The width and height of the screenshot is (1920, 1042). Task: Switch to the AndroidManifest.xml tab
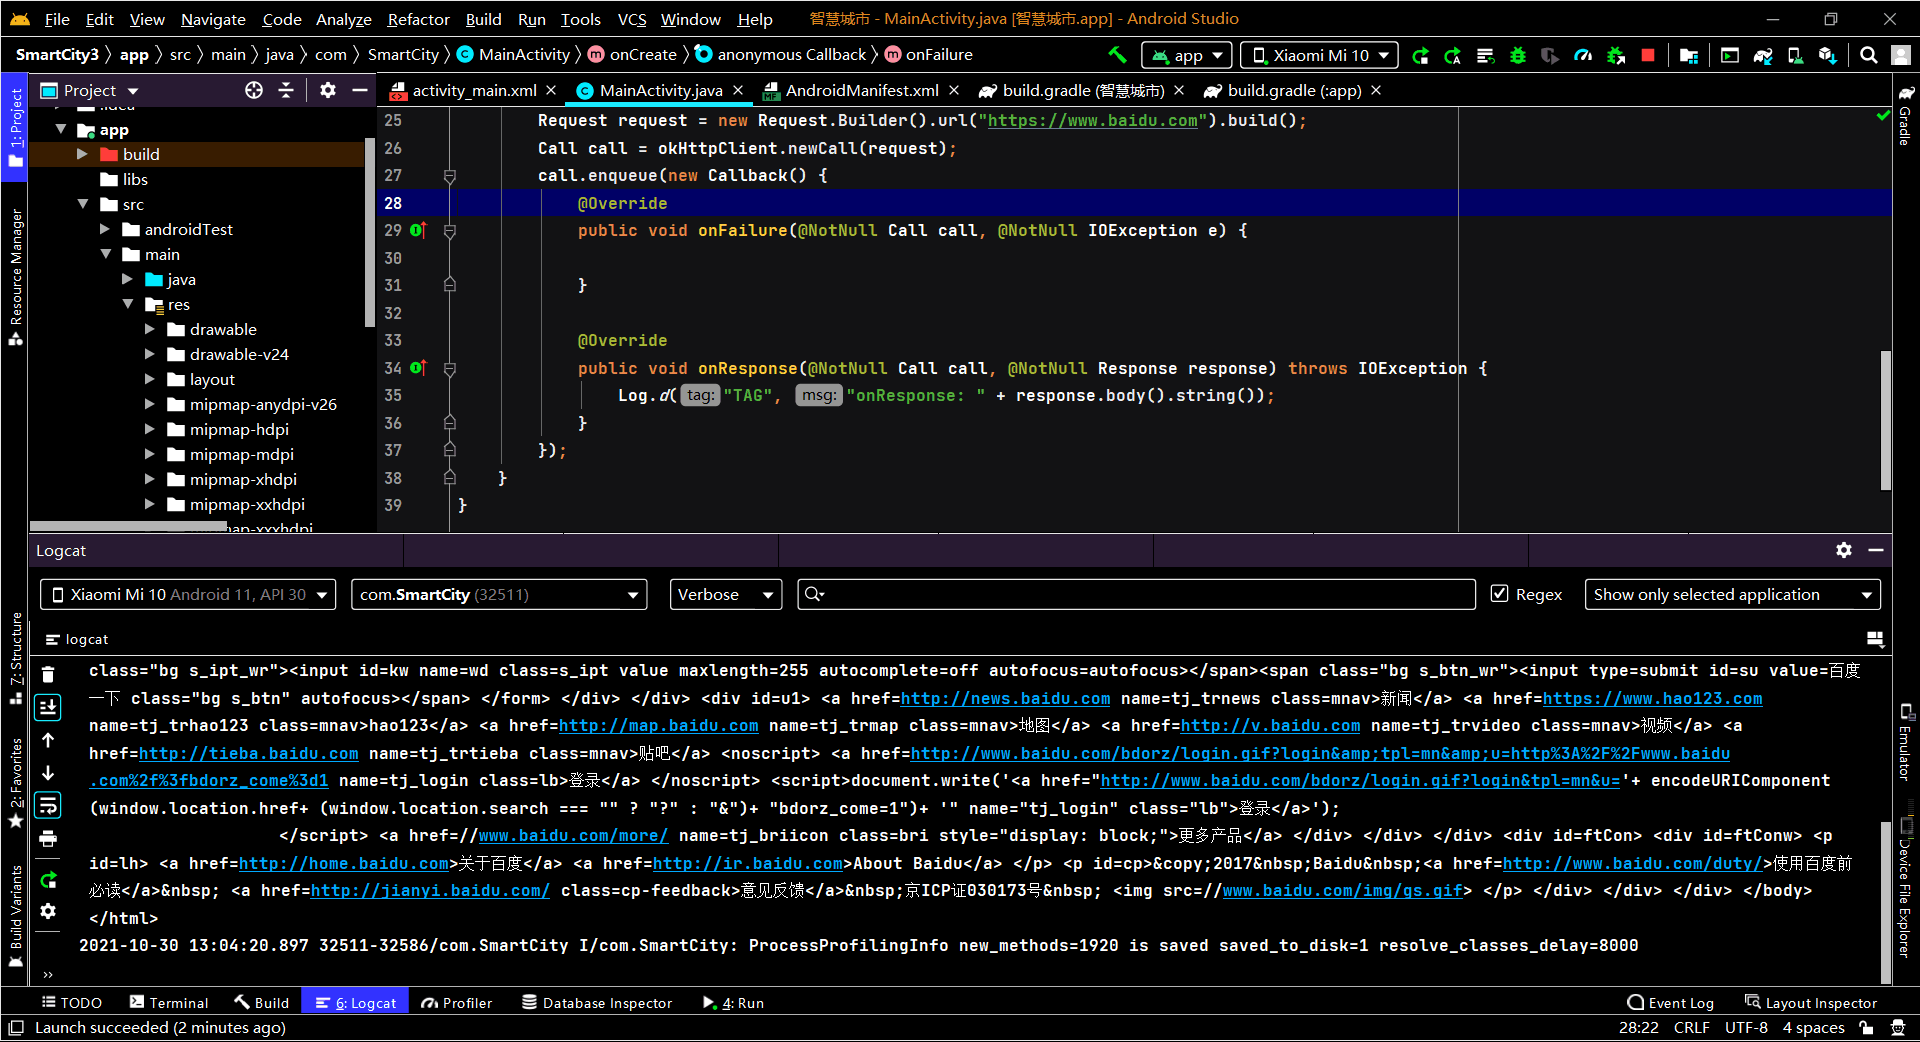tap(861, 90)
